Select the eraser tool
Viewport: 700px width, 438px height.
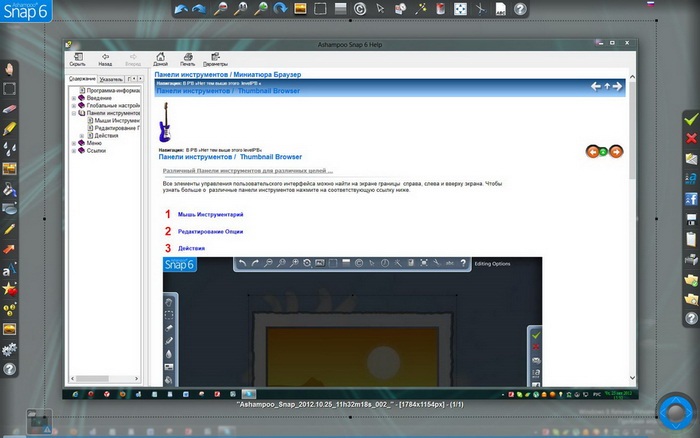coord(9,109)
